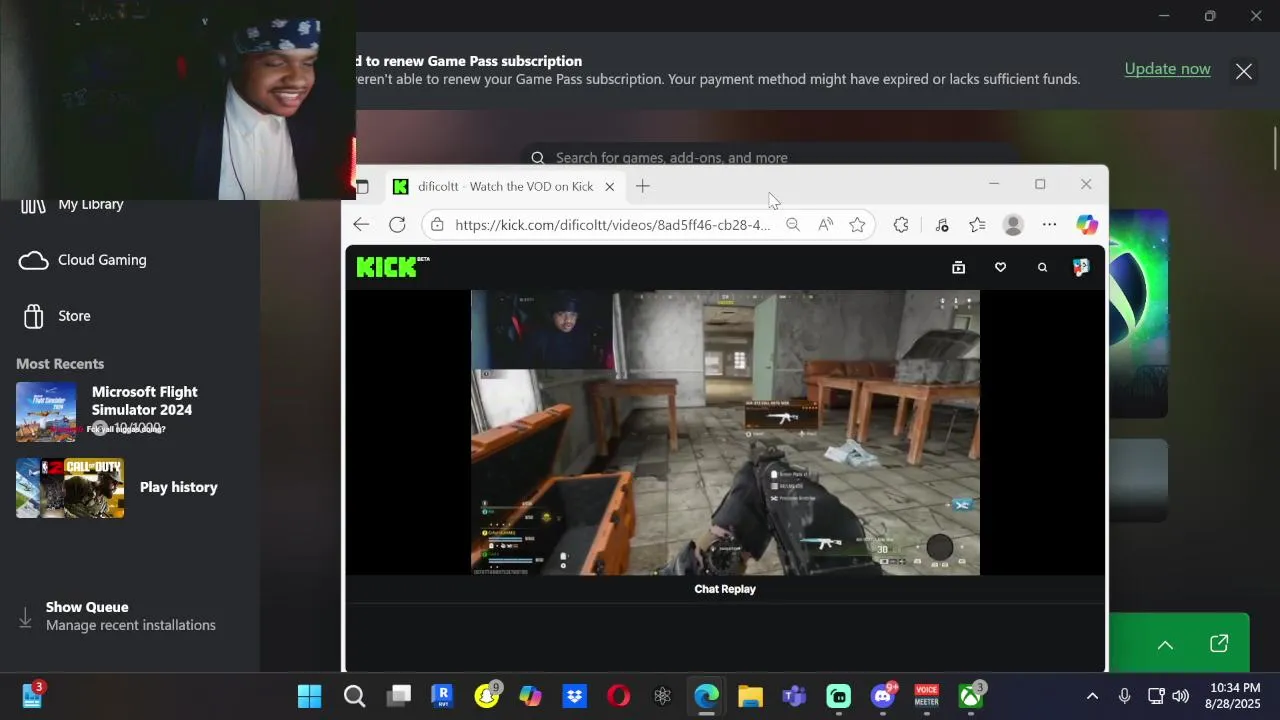Click Xbox app search for games field
This screenshot has height=720, width=1280.
[769, 157]
